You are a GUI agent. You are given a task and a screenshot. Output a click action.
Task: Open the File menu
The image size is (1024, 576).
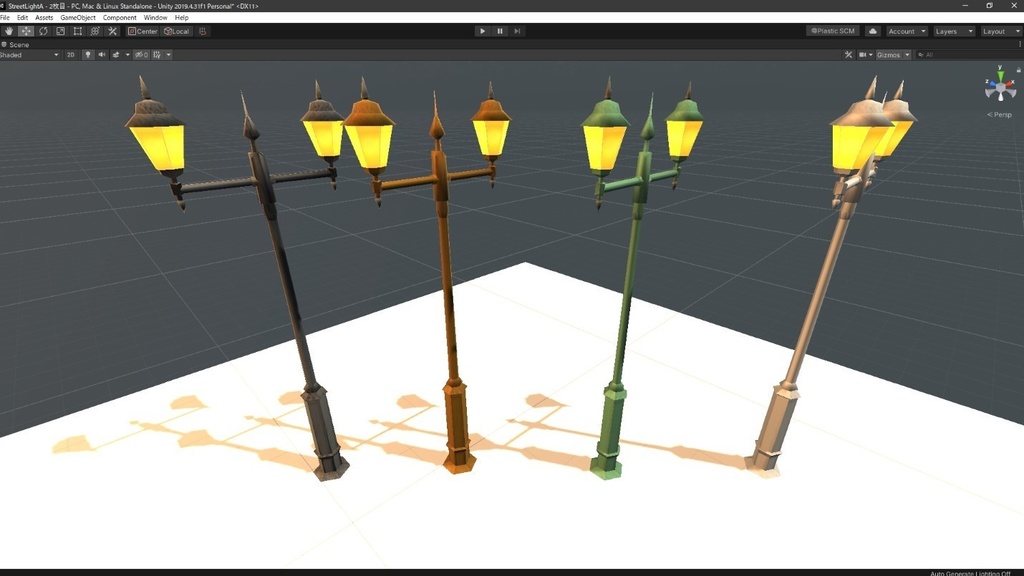pyautogui.click(x=5, y=18)
